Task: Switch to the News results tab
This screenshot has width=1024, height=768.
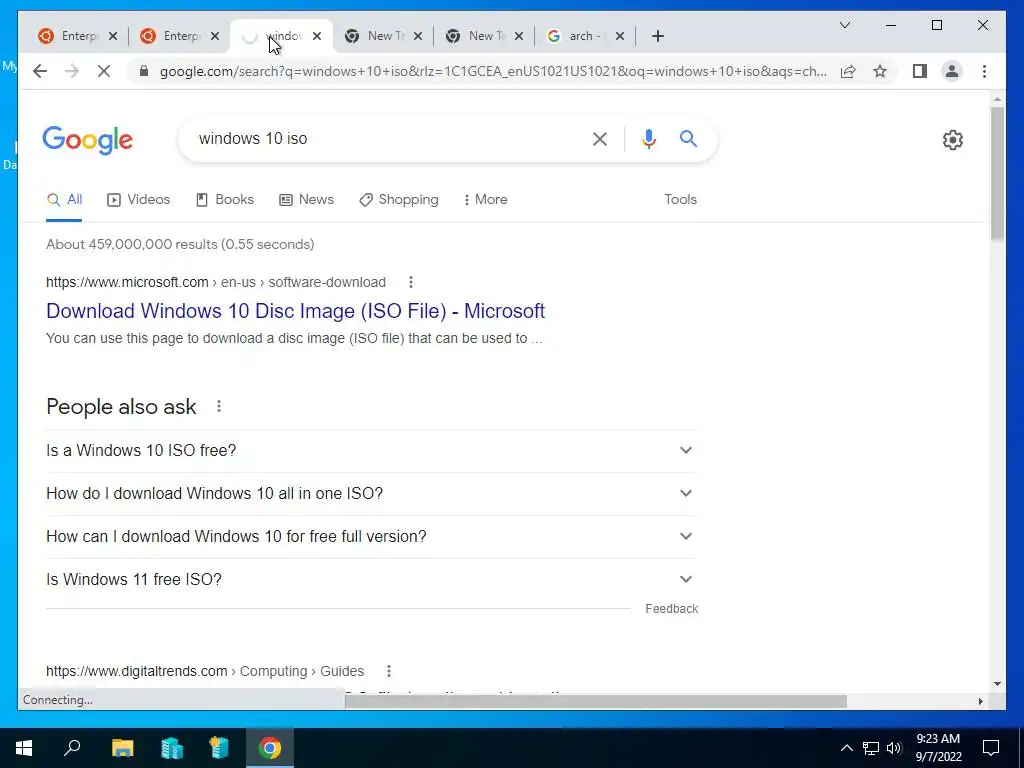Action: click(306, 199)
